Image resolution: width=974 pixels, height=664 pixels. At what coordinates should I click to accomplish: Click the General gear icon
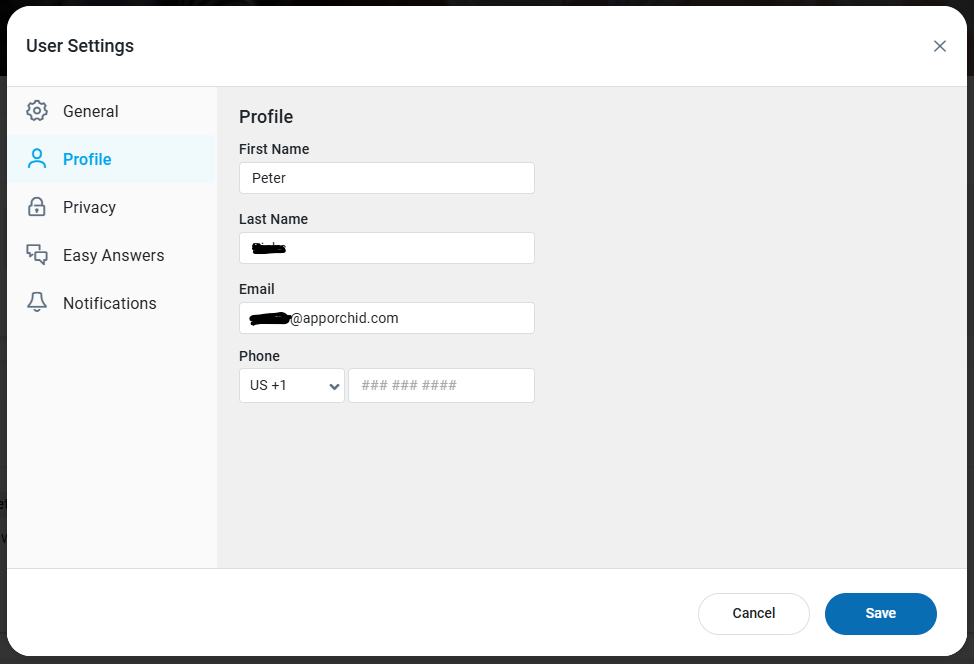point(37,111)
